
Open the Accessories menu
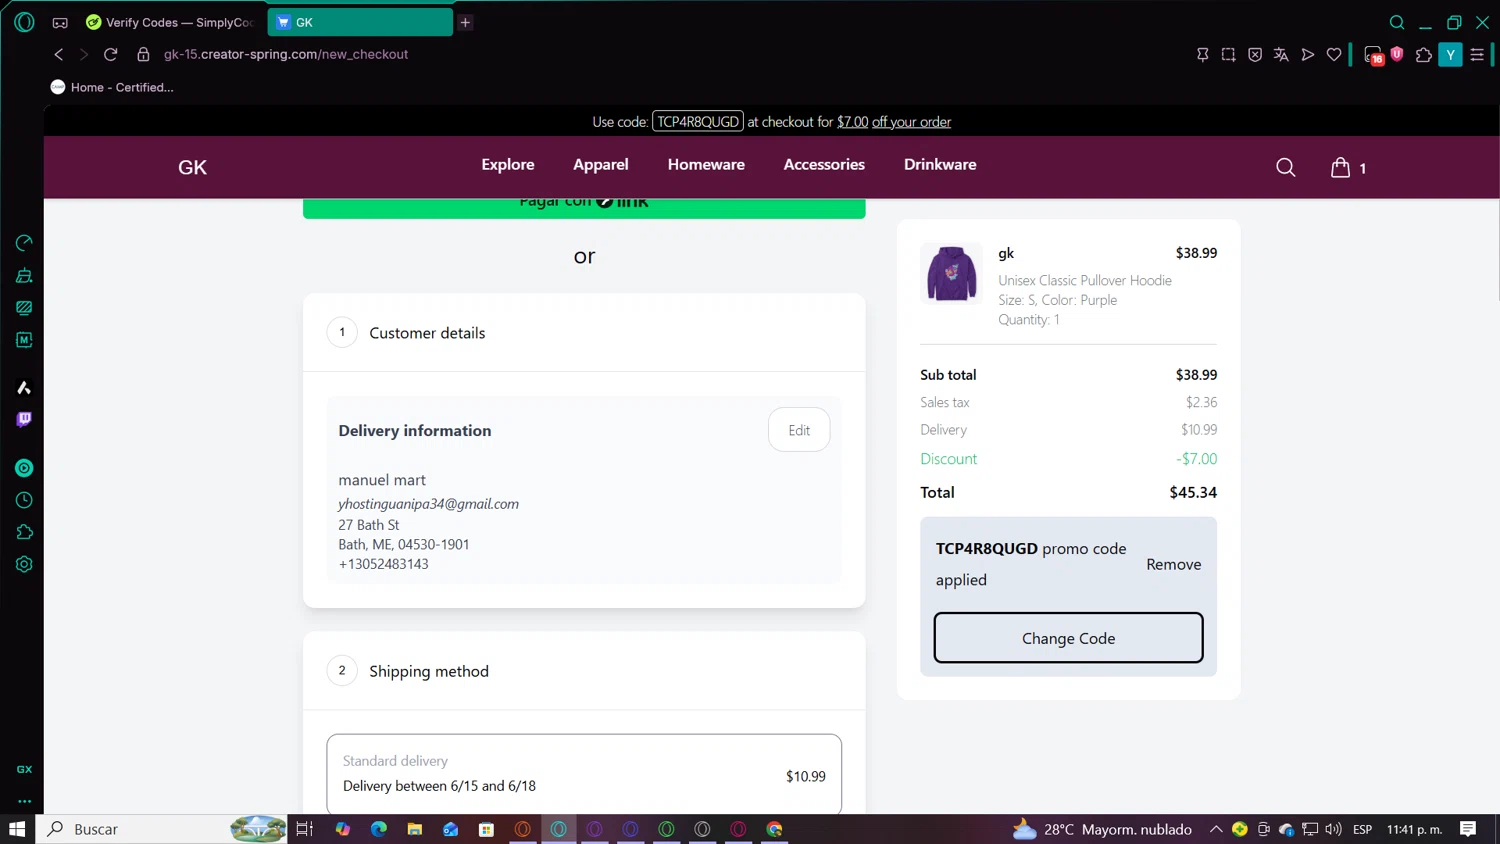824,165
